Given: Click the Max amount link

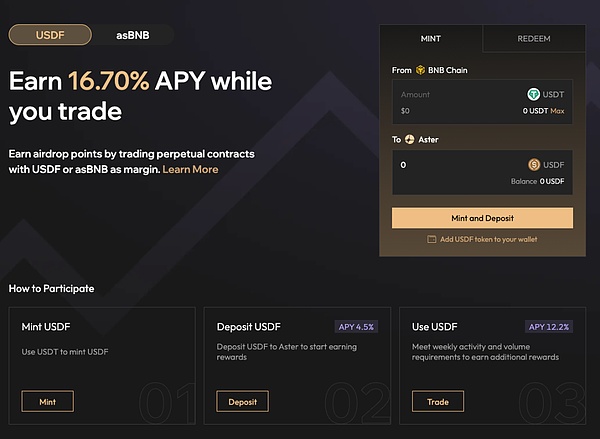Looking at the screenshot, I should click(x=557, y=110).
